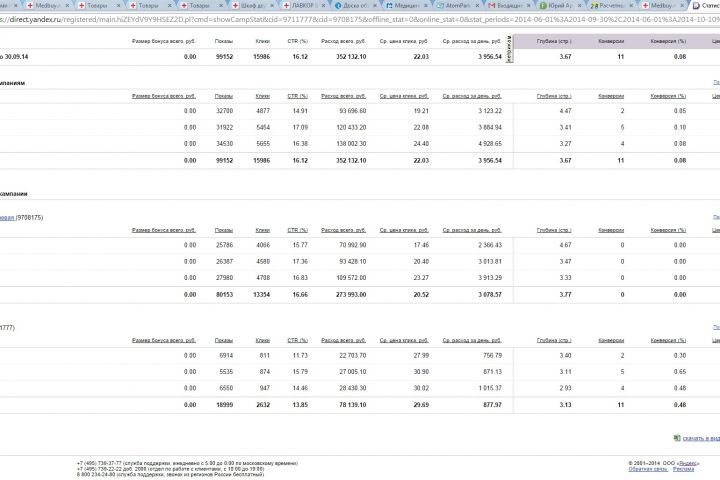Switch to the Расчетно browser tab
The height and width of the screenshot is (480, 720).
click(x=611, y=6)
